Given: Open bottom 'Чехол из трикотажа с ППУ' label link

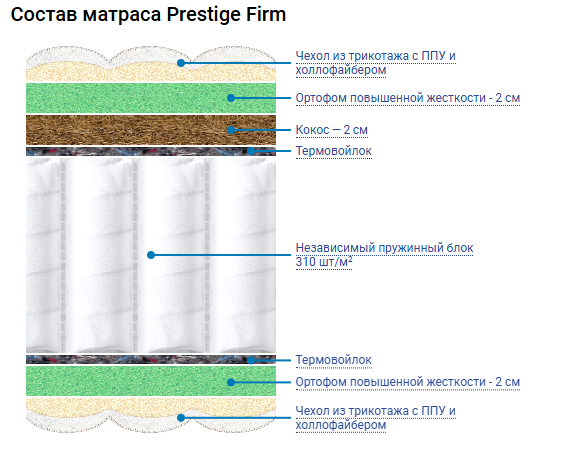Looking at the screenshot, I should (376, 418).
